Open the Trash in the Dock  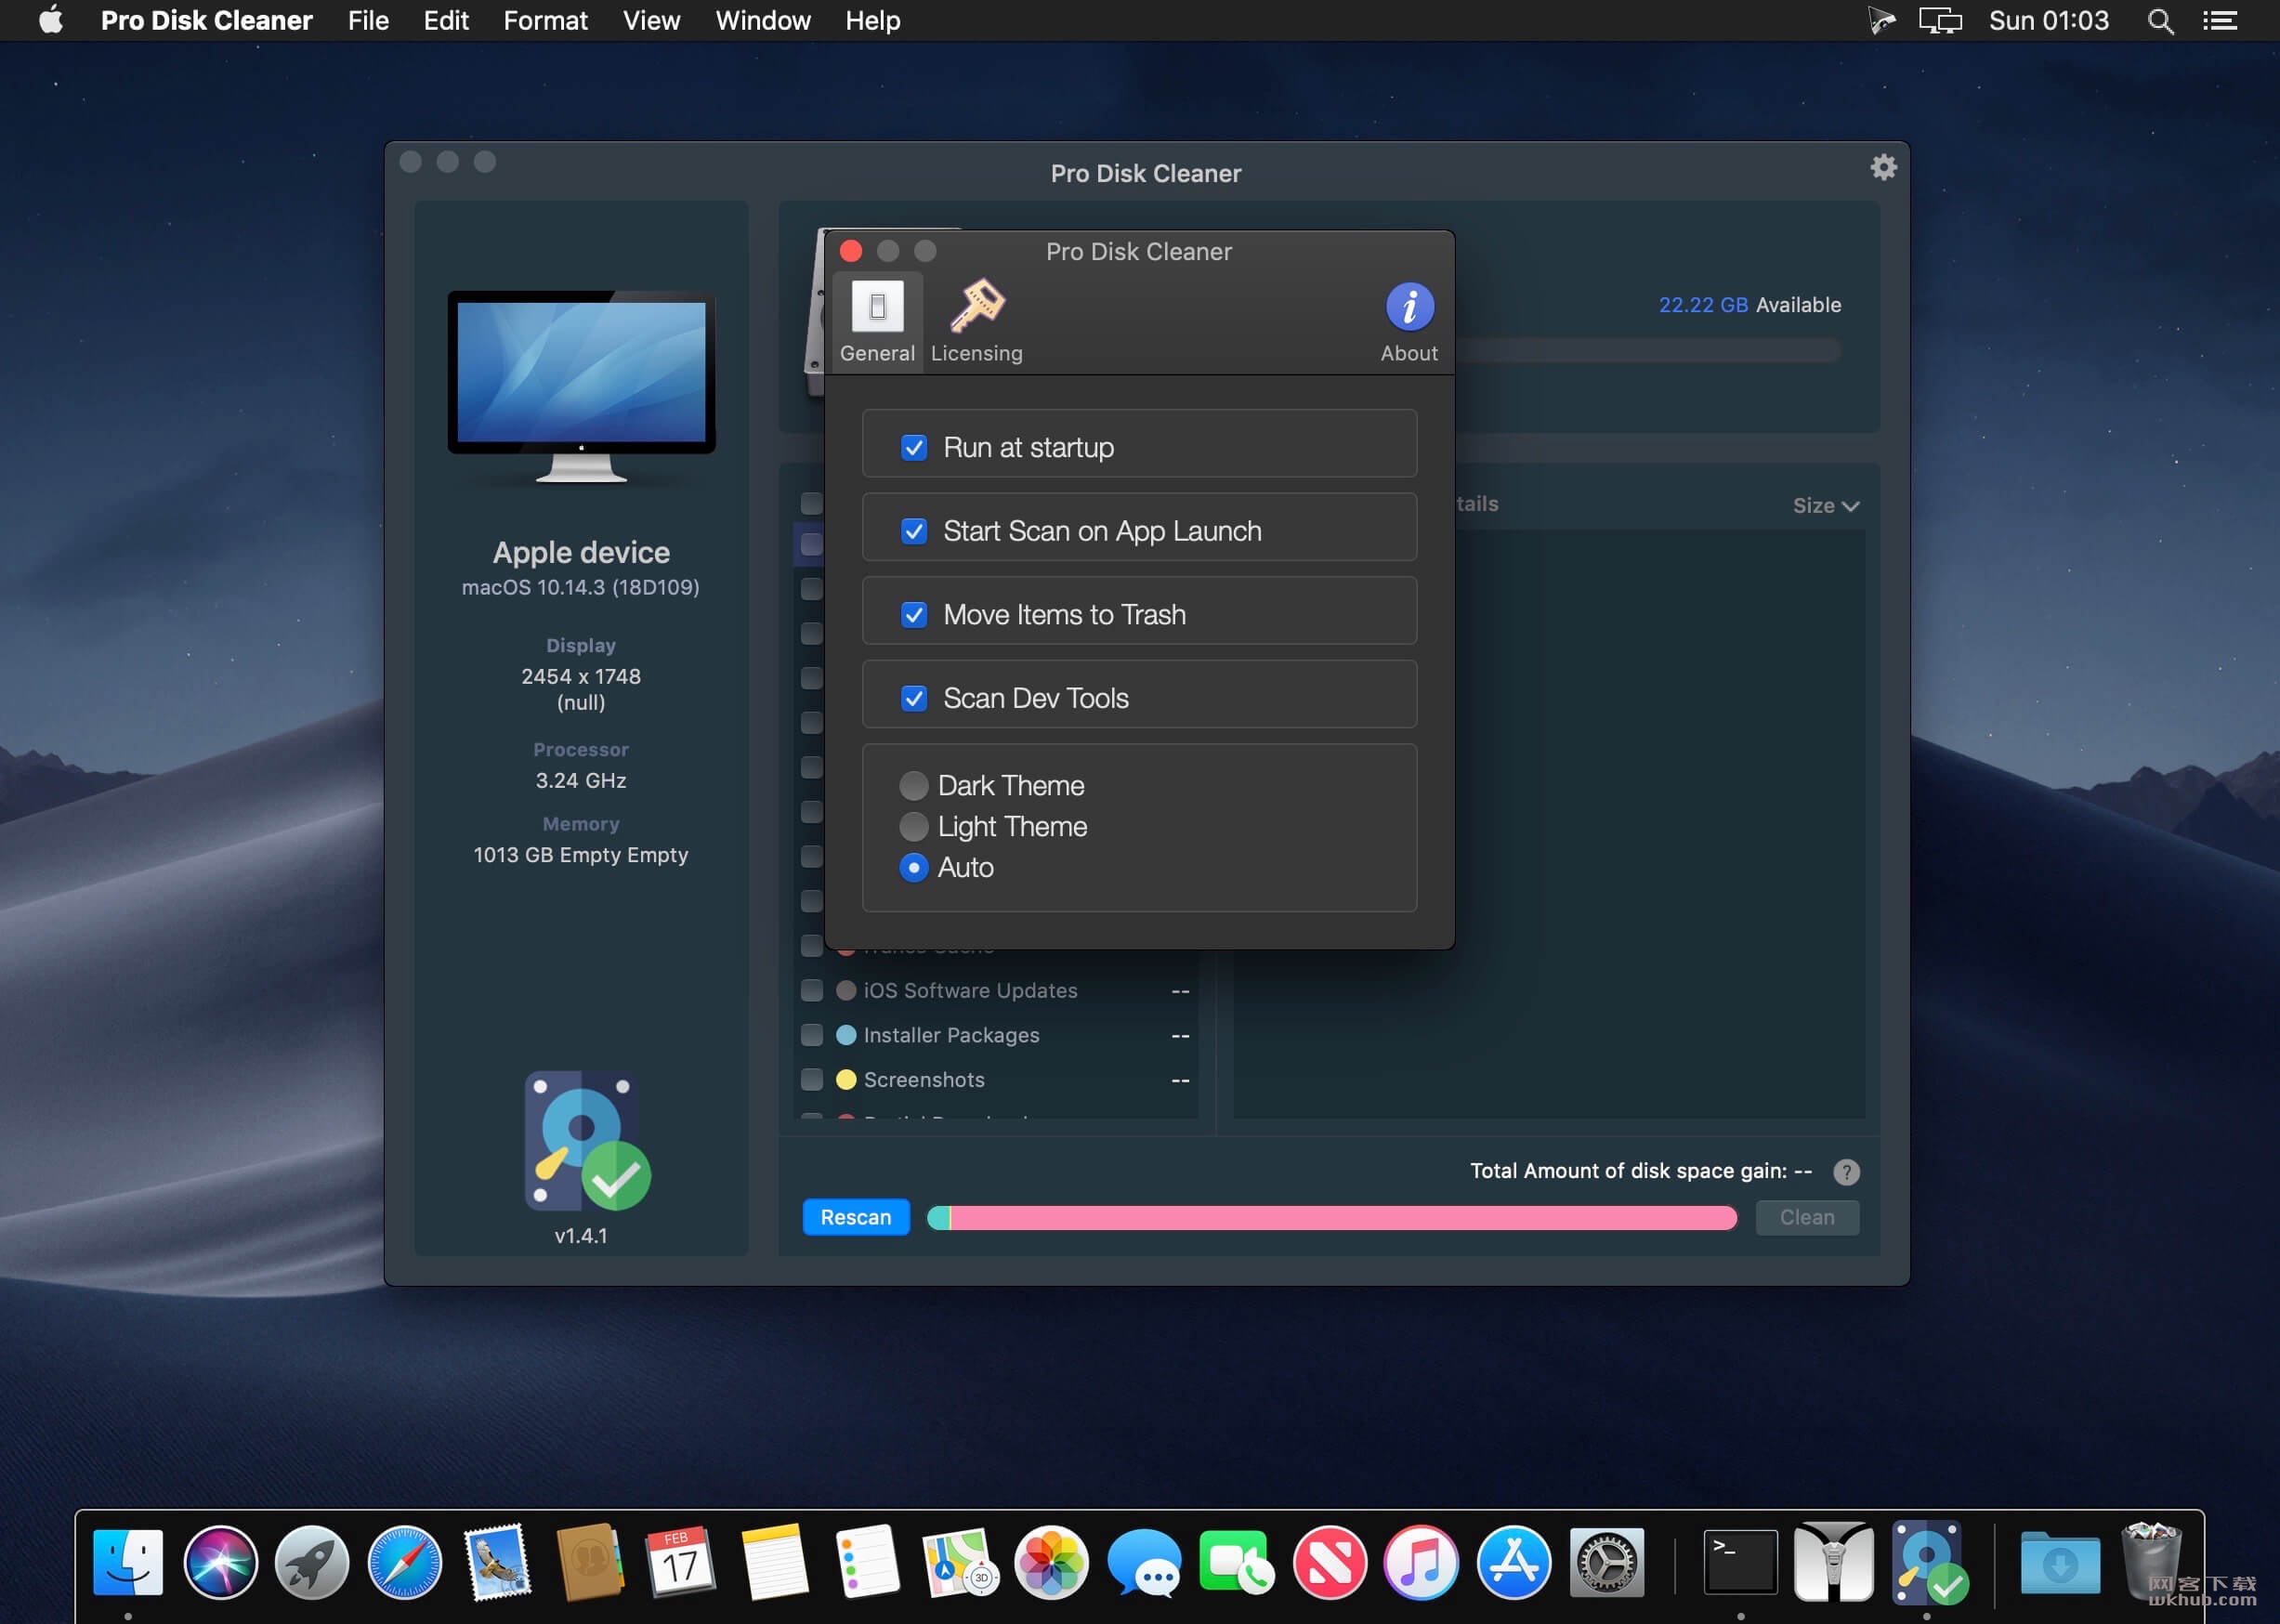tap(2151, 1561)
